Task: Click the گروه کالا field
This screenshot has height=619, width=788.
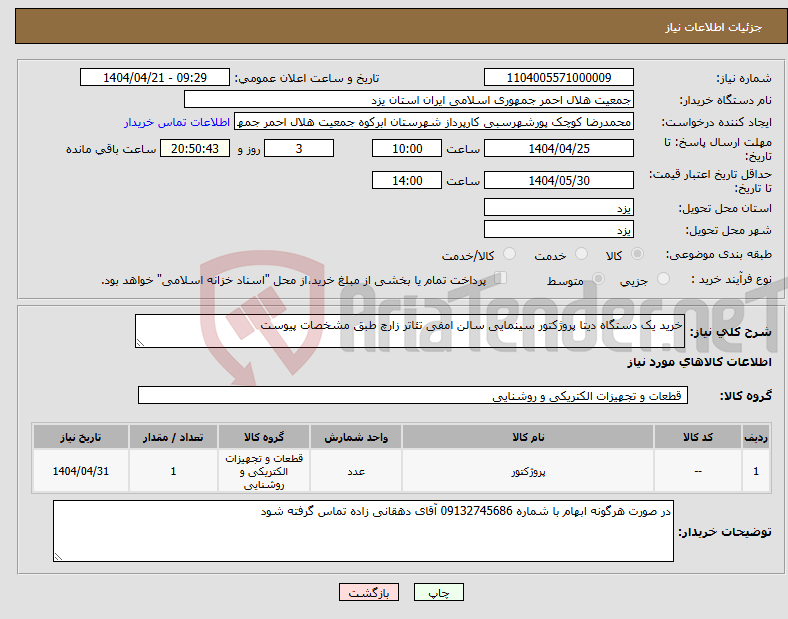Action: [413, 395]
